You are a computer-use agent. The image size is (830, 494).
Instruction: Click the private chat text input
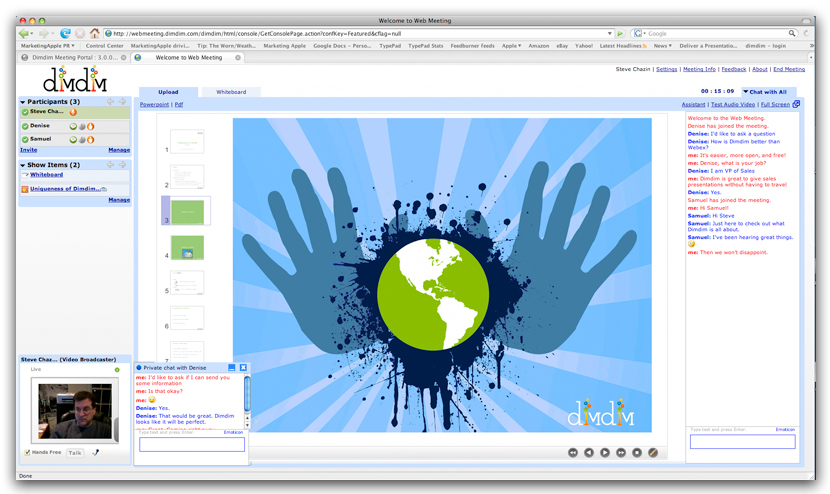[x=192, y=444]
